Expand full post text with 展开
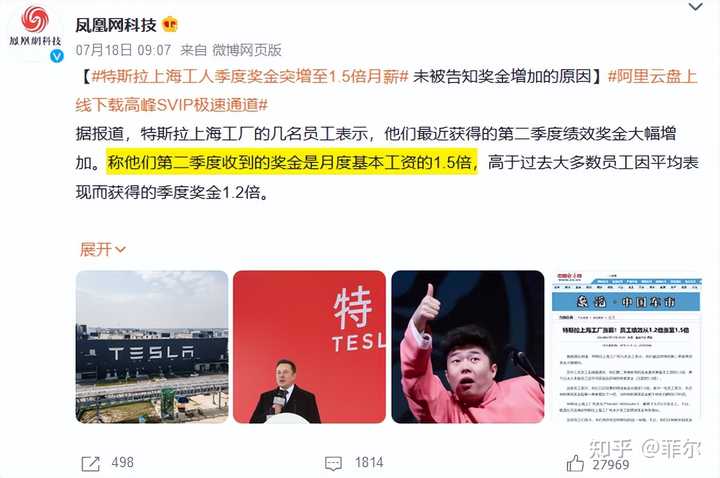The image size is (720, 478). 102,249
